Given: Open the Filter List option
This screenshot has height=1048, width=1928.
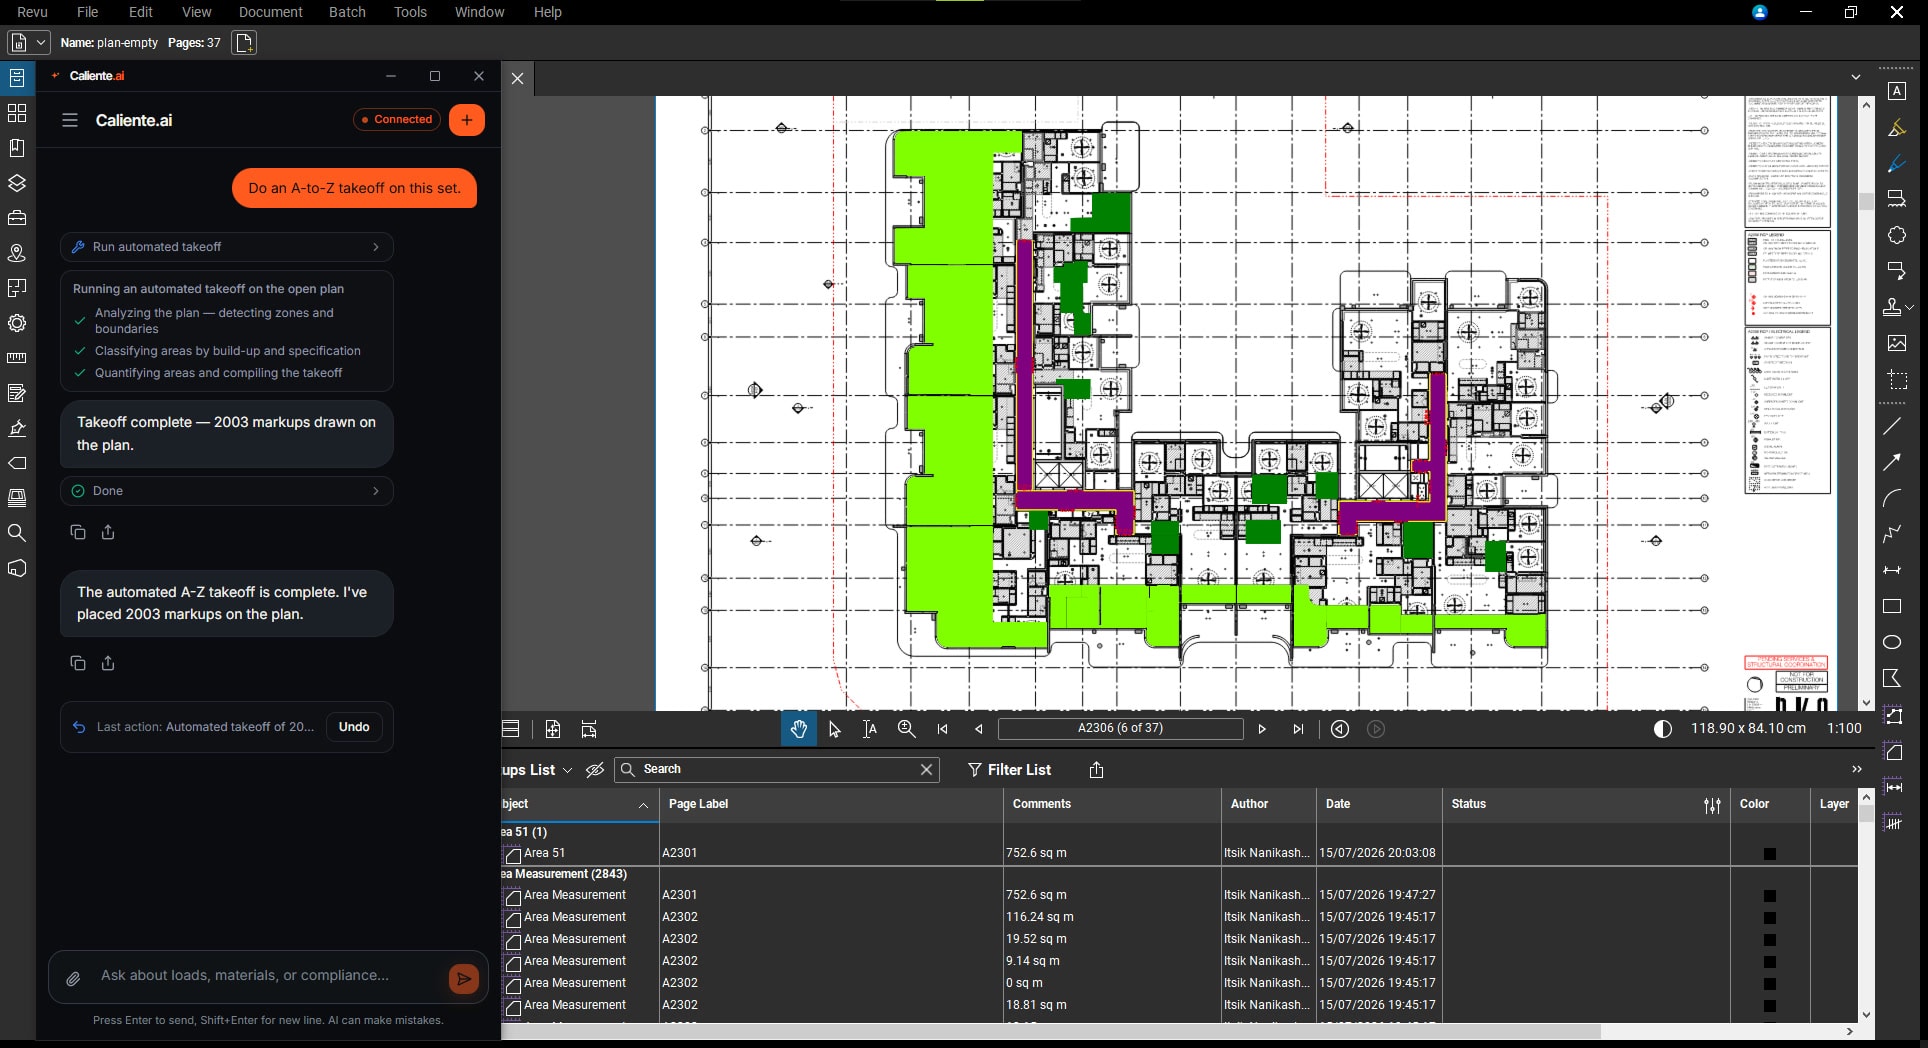Looking at the screenshot, I should pos(1009,770).
